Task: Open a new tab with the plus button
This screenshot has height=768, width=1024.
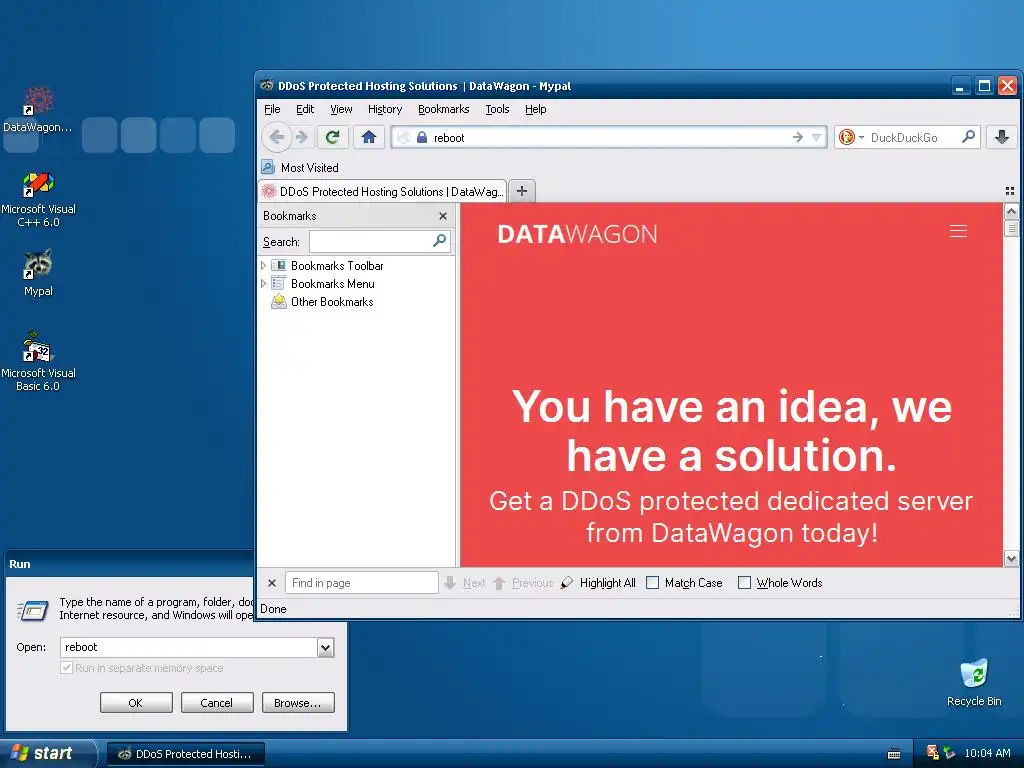Action: point(522,191)
